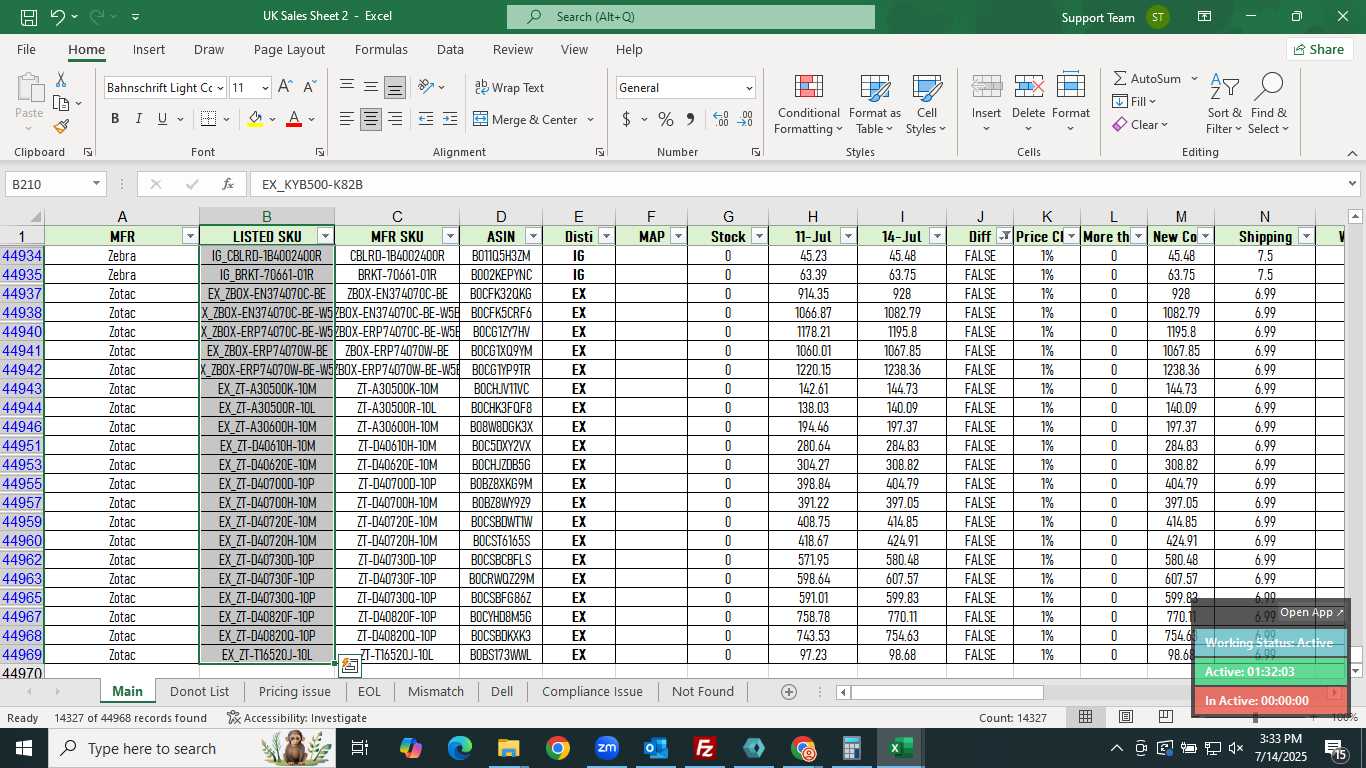
Task: Open the Stock column filter dropdown
Action: click(x=759, y=236)
